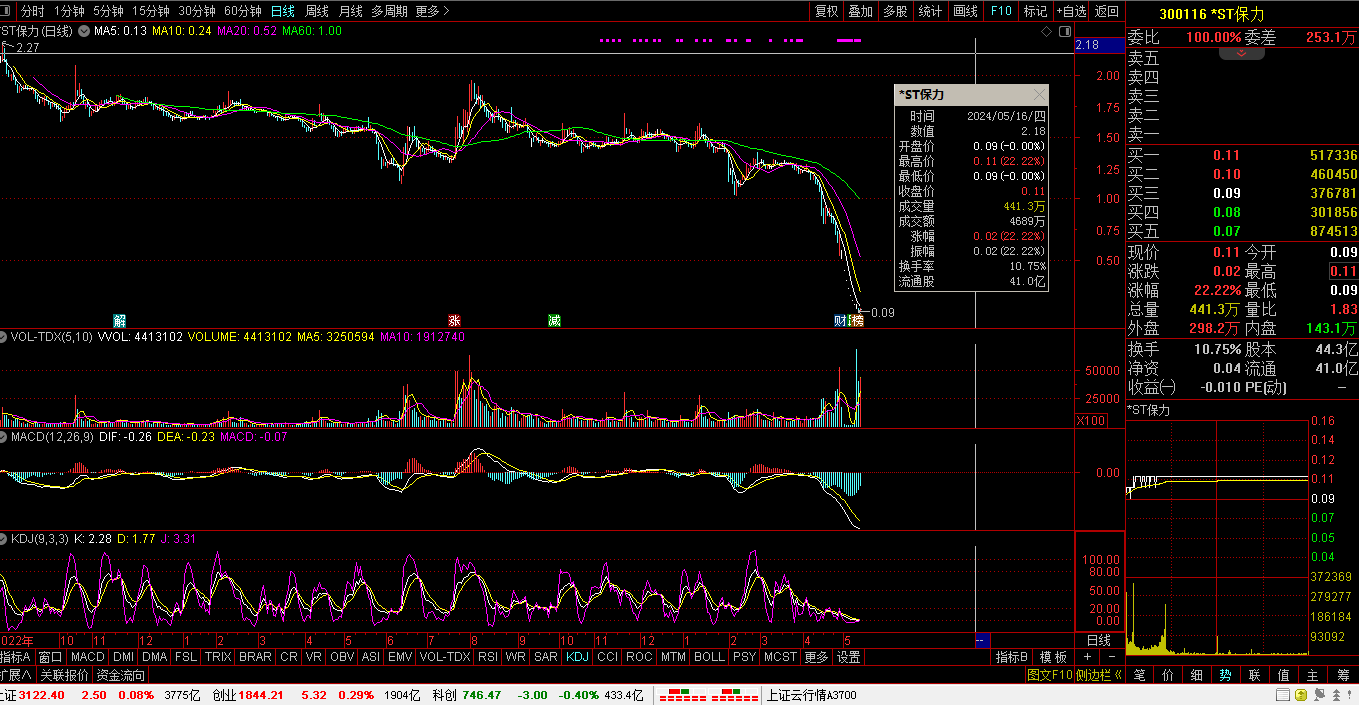Viewport: 1359px width, 705px height.
Task: Select the TRIX indicator tab
Action: [218, 657]
